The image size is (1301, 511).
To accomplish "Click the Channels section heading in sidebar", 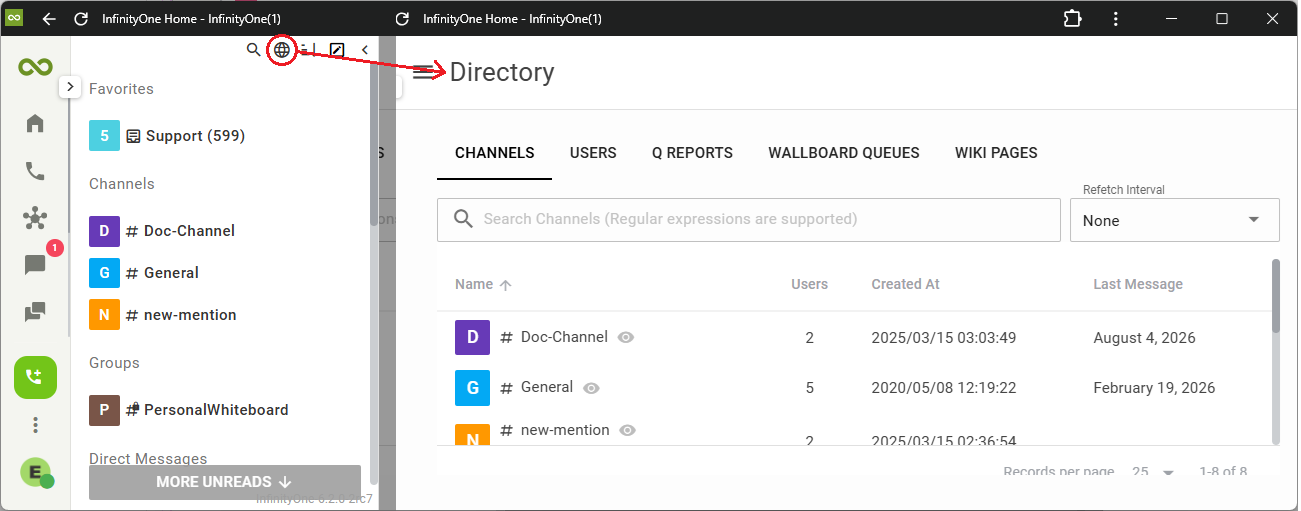I will click(x=122, y=184).
